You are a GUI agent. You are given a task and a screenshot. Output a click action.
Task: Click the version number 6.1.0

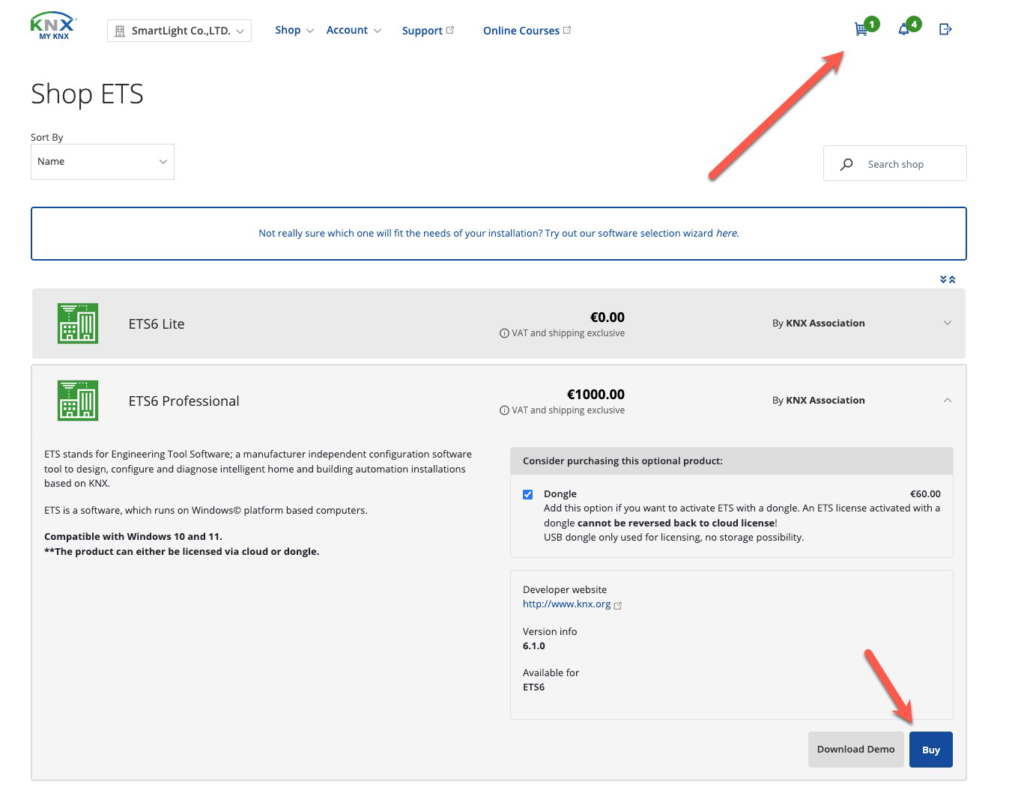point(534,646)
